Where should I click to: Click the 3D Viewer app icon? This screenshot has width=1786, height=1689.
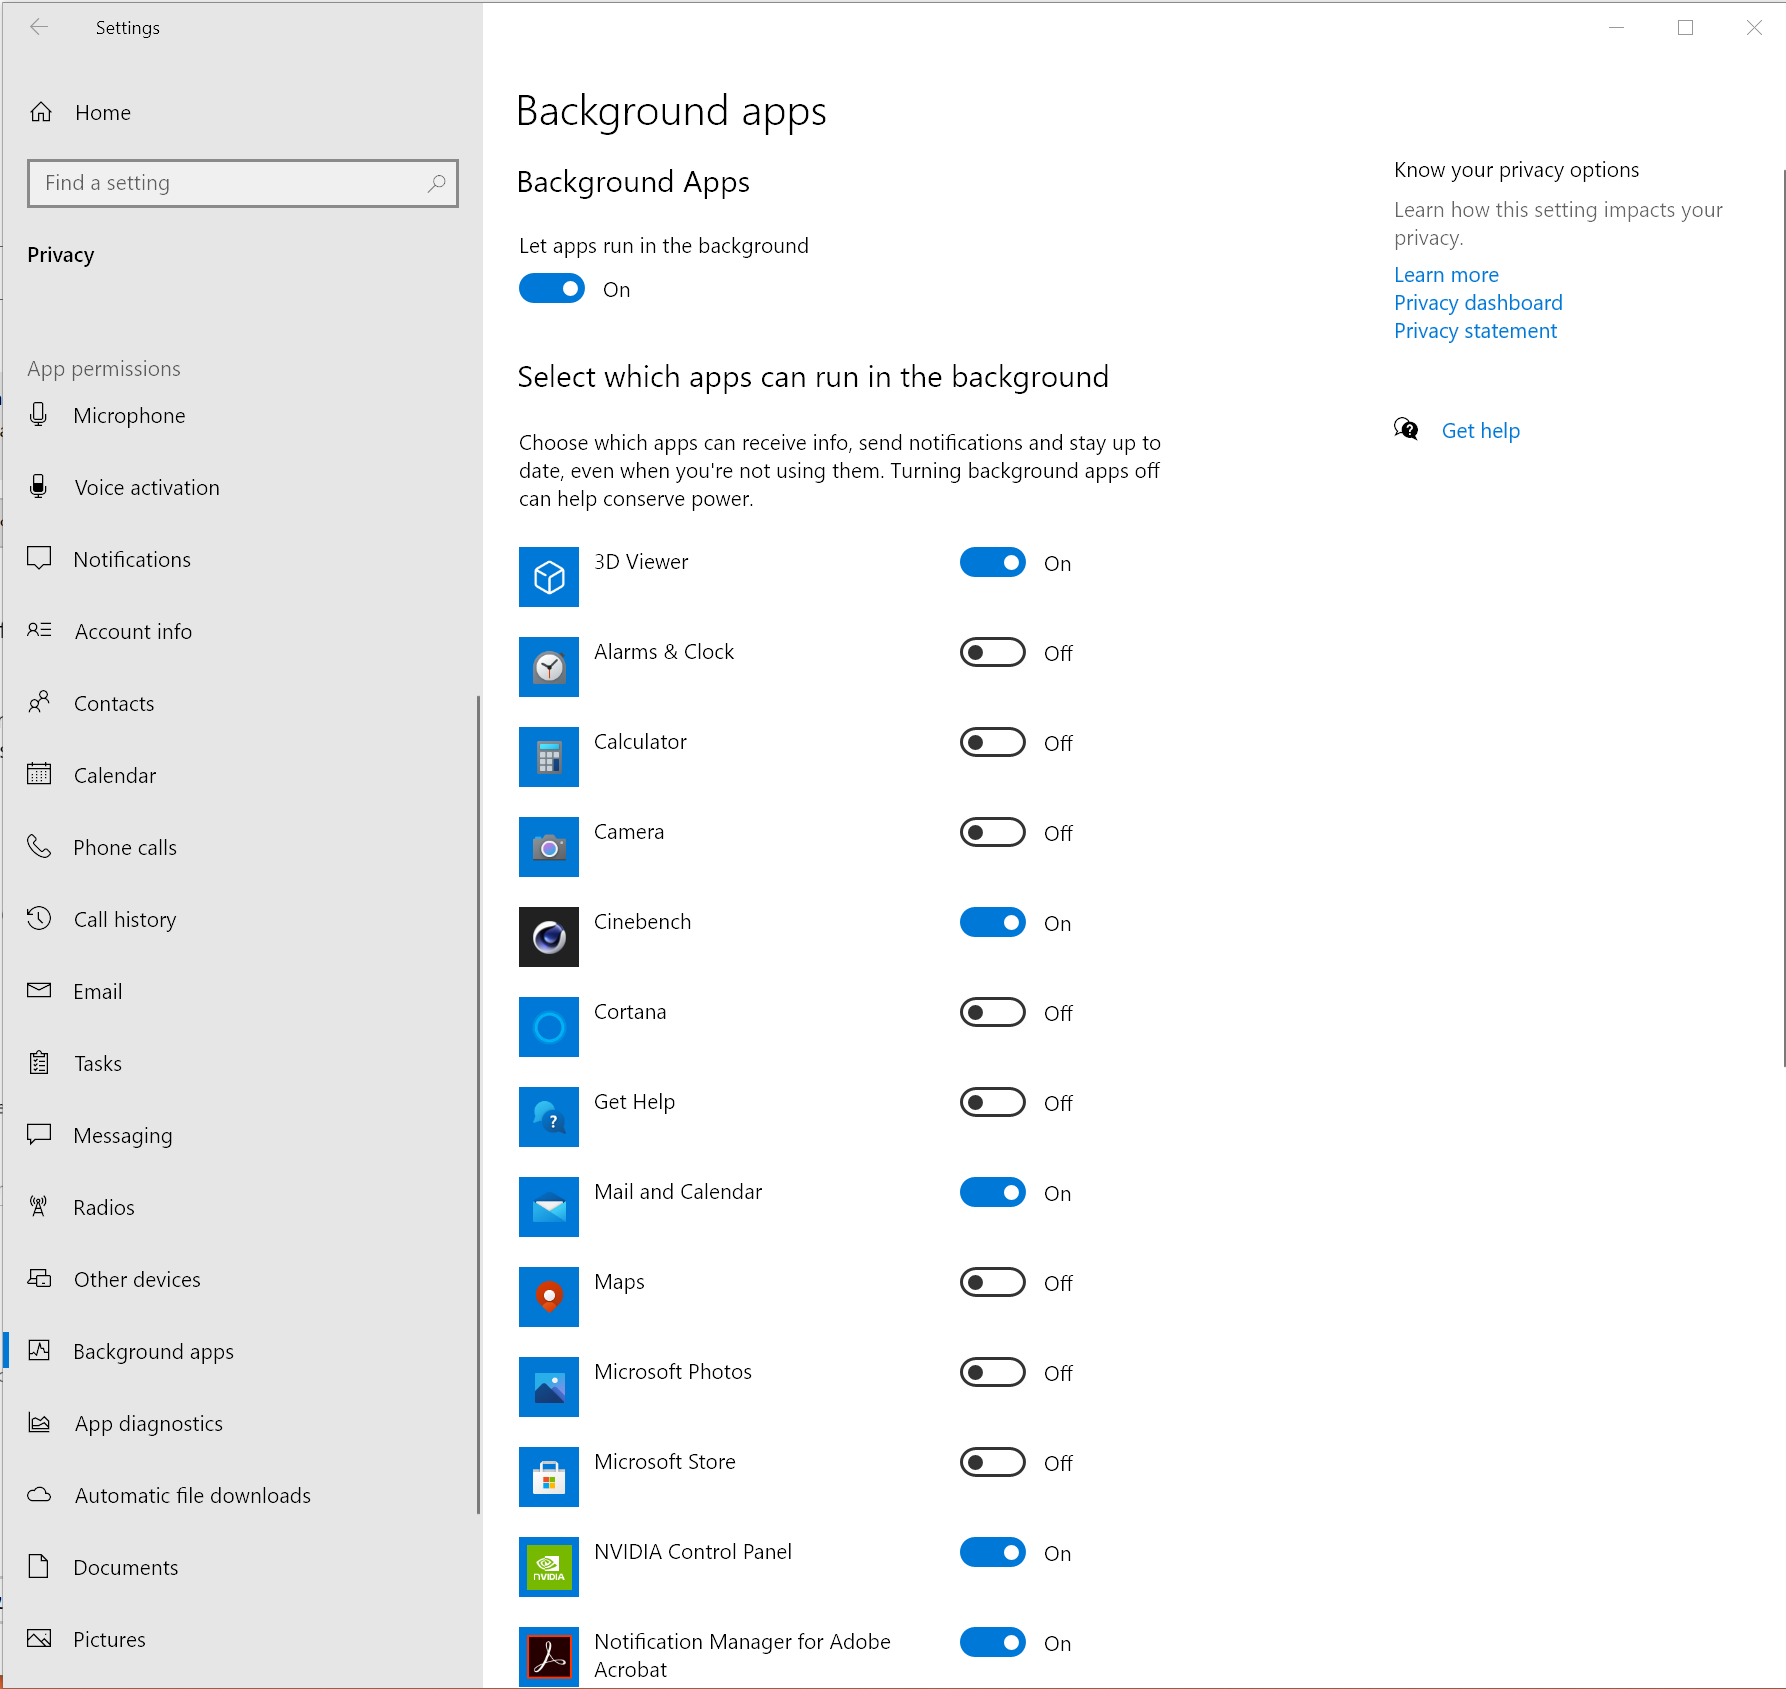click(x=549, y=577)
